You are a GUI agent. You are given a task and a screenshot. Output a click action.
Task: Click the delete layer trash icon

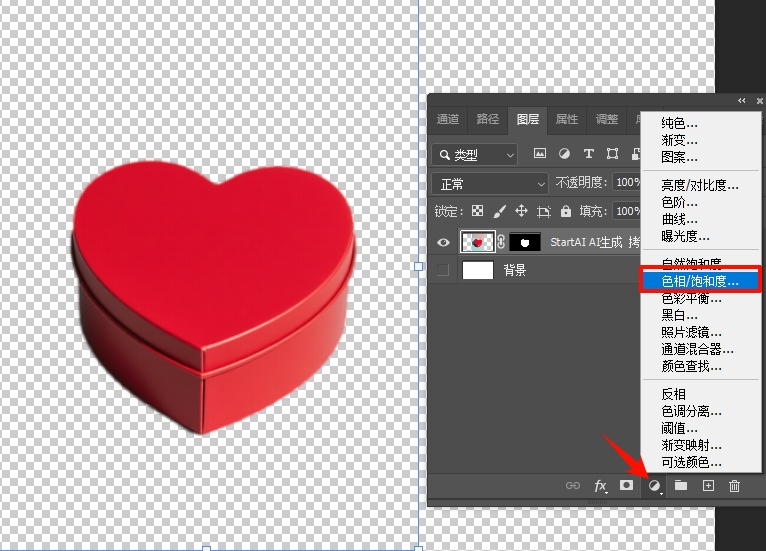point(735,486)
